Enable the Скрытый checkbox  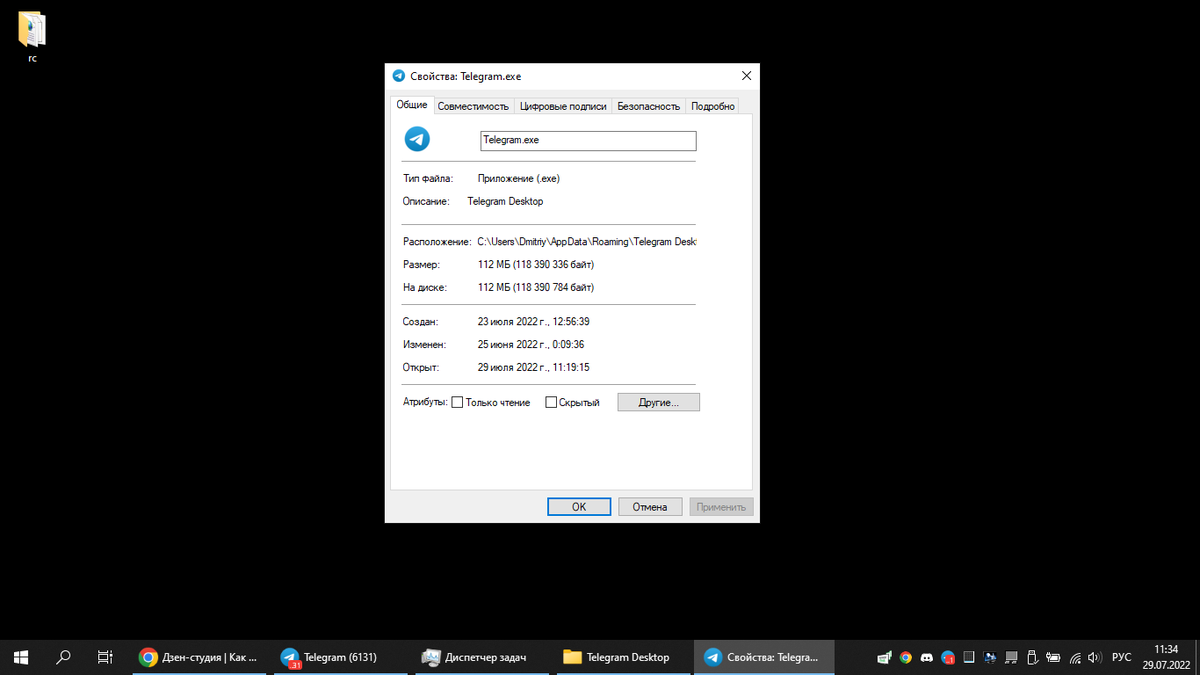point(551,402)
